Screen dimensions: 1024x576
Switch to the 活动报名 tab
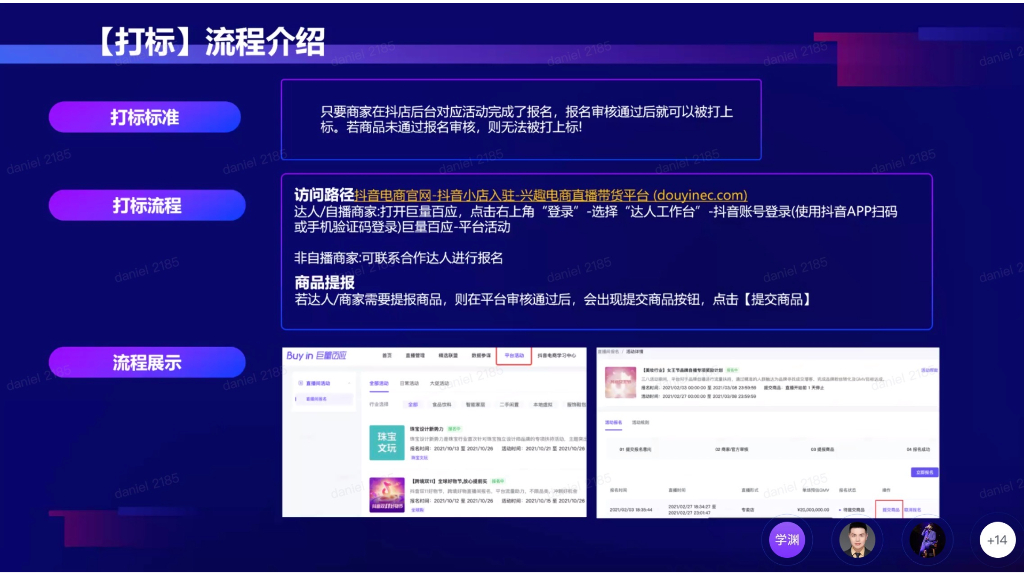613,423
